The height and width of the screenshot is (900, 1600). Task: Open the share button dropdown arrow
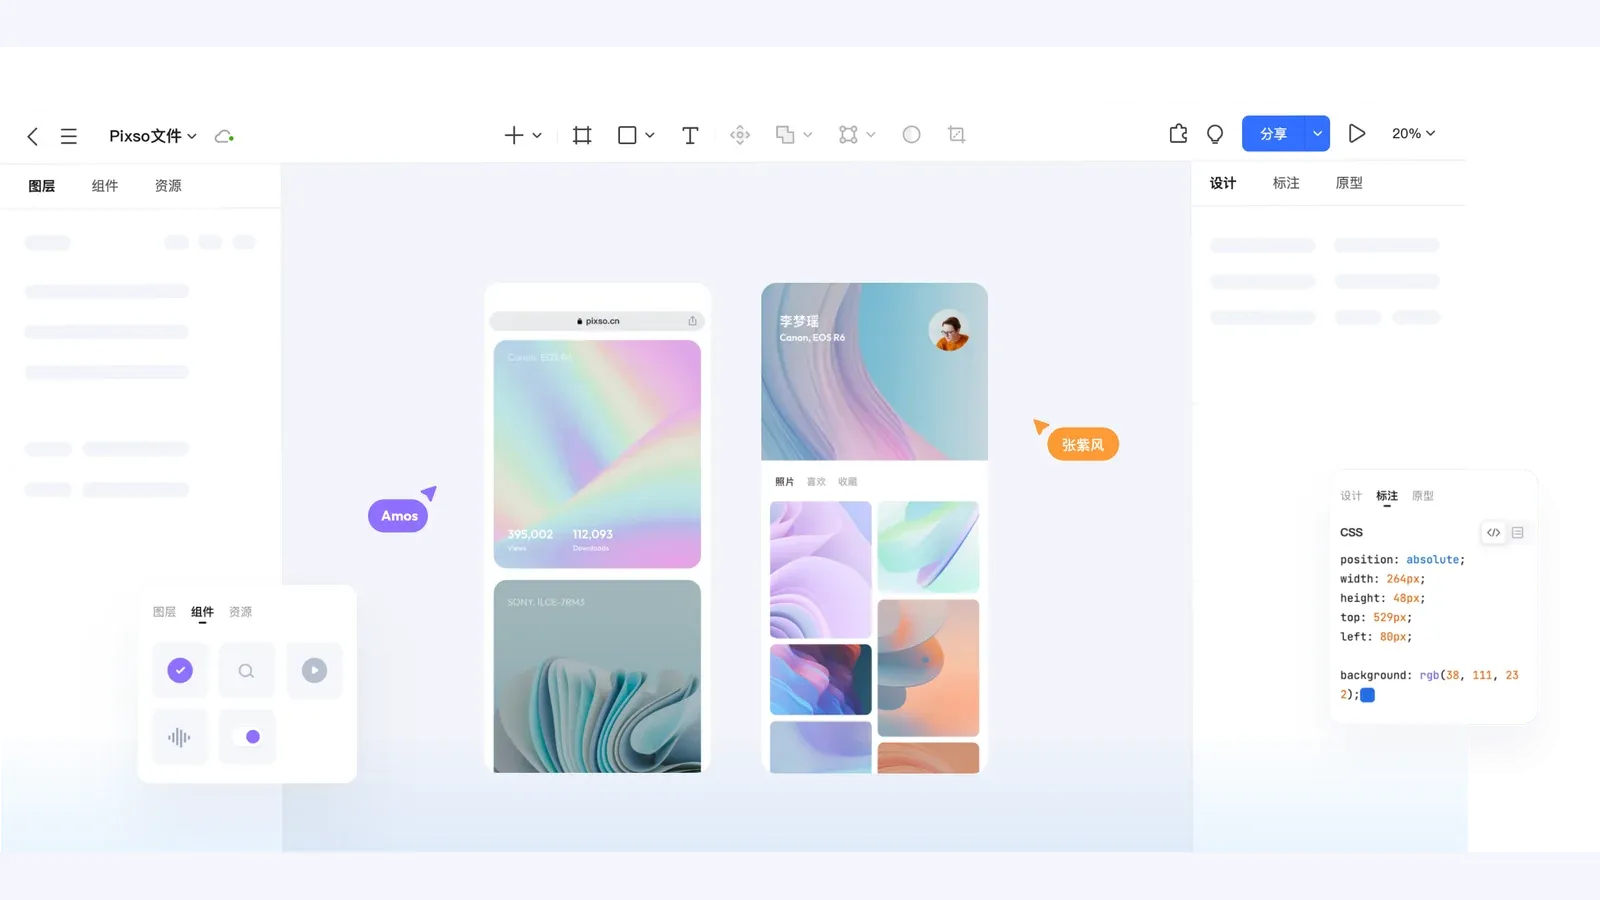pyautogui.click(x=1318, y=134)
